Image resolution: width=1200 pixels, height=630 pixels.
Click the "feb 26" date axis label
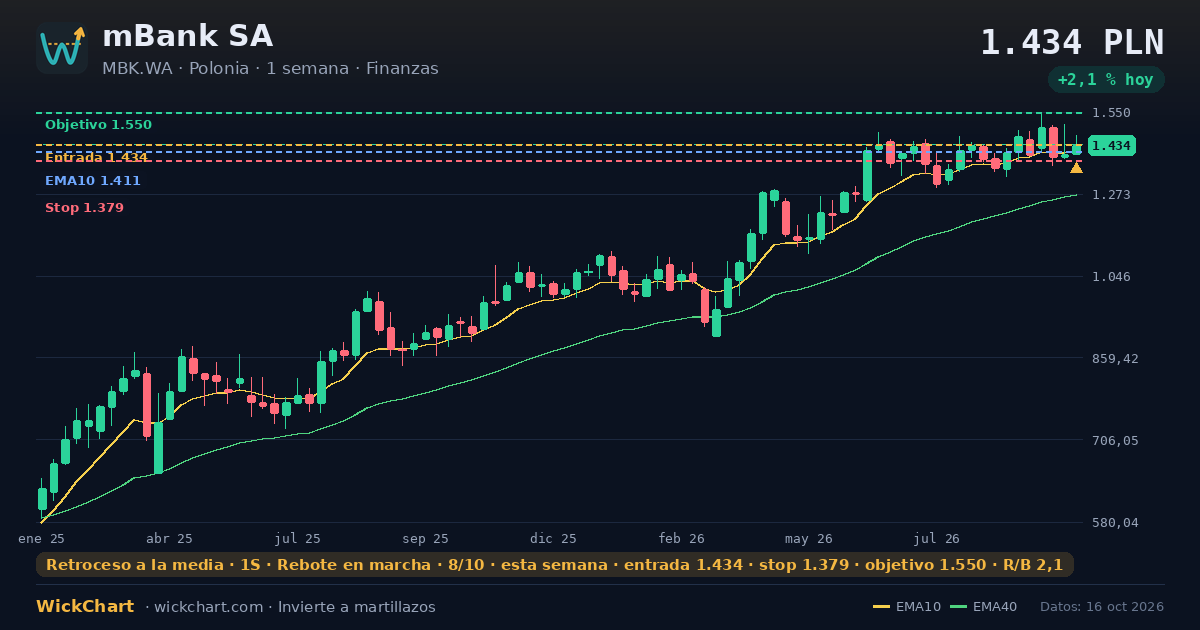click(x=682, y=538)
